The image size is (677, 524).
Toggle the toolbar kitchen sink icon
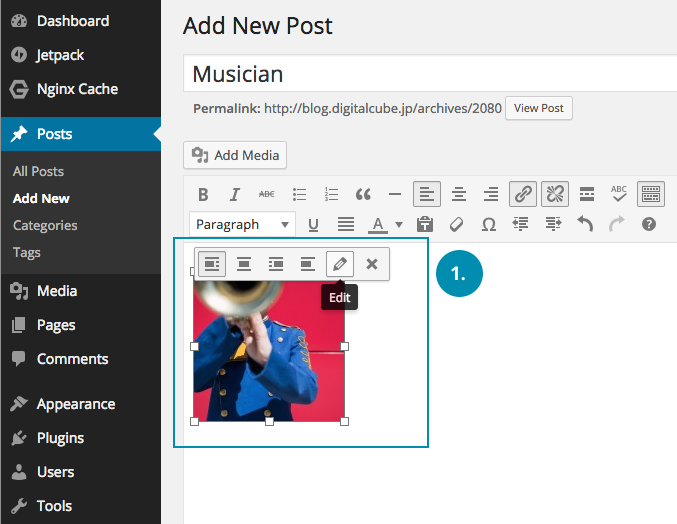click(650, 194)
